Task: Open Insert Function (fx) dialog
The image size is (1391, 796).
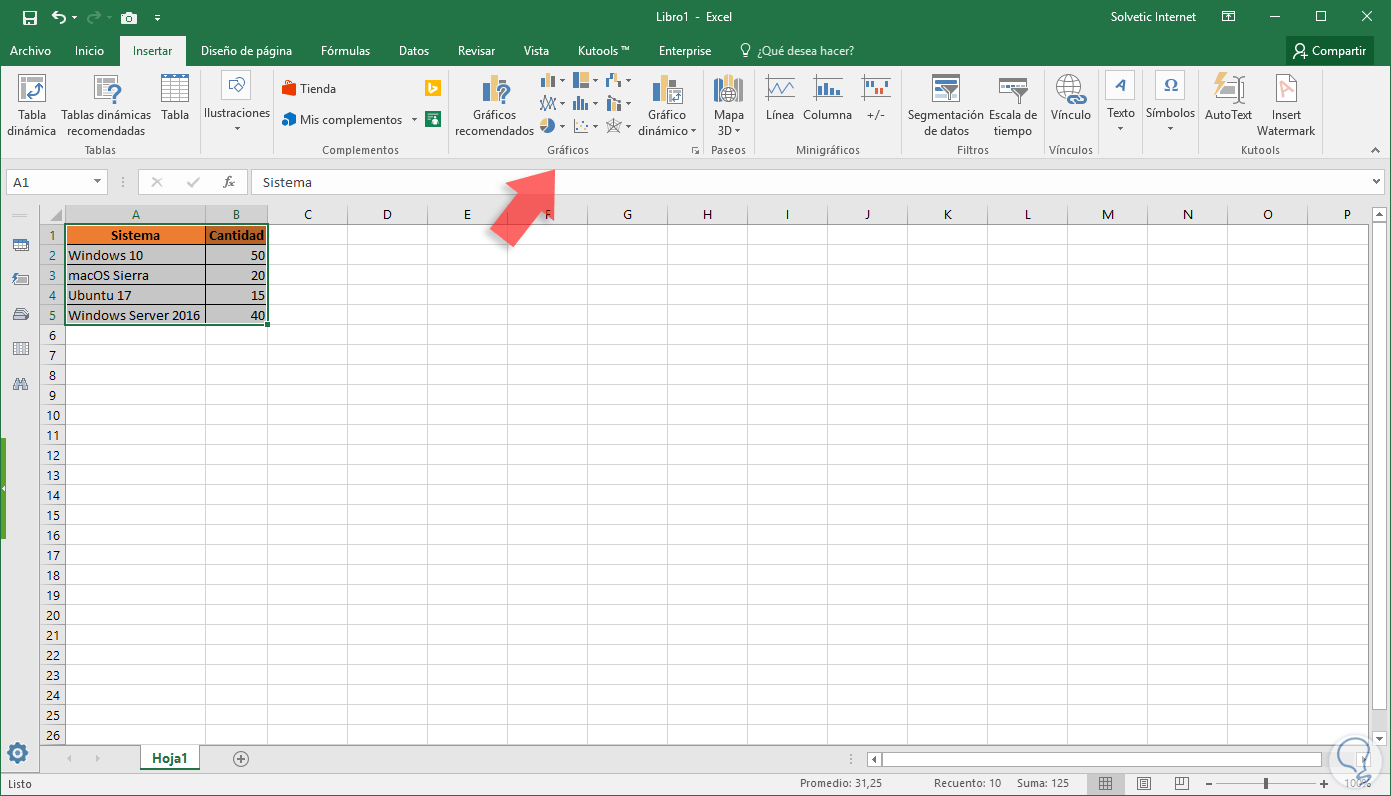Action: [229, 182]
